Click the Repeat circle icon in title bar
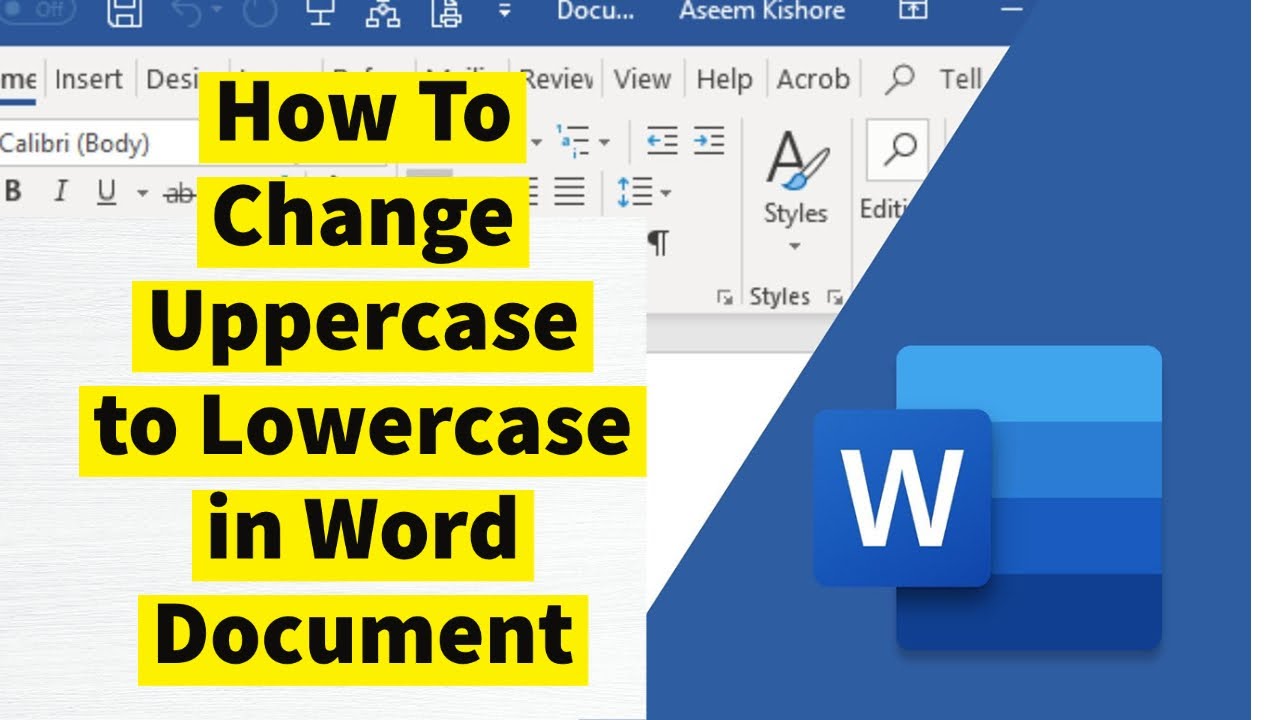The width and height of the screenshot is (1280, 720). coord(260,12)
